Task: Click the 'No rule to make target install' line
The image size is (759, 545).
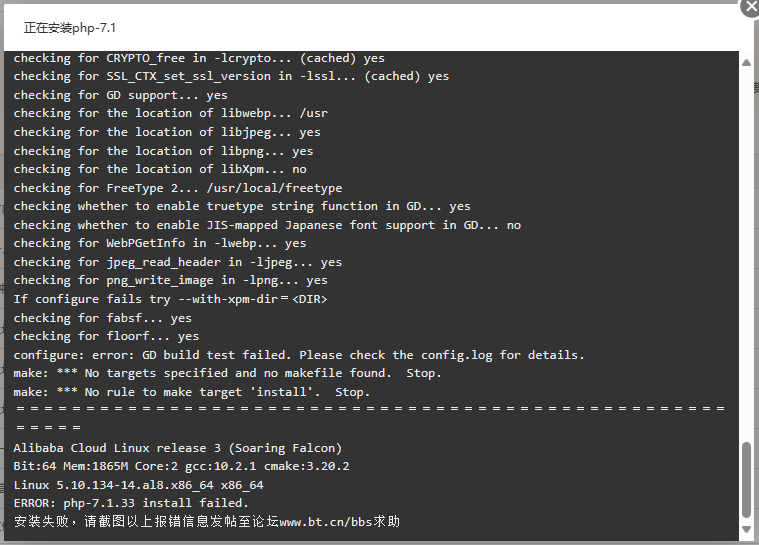Action: pyautogui.click(x=191, y=392)
